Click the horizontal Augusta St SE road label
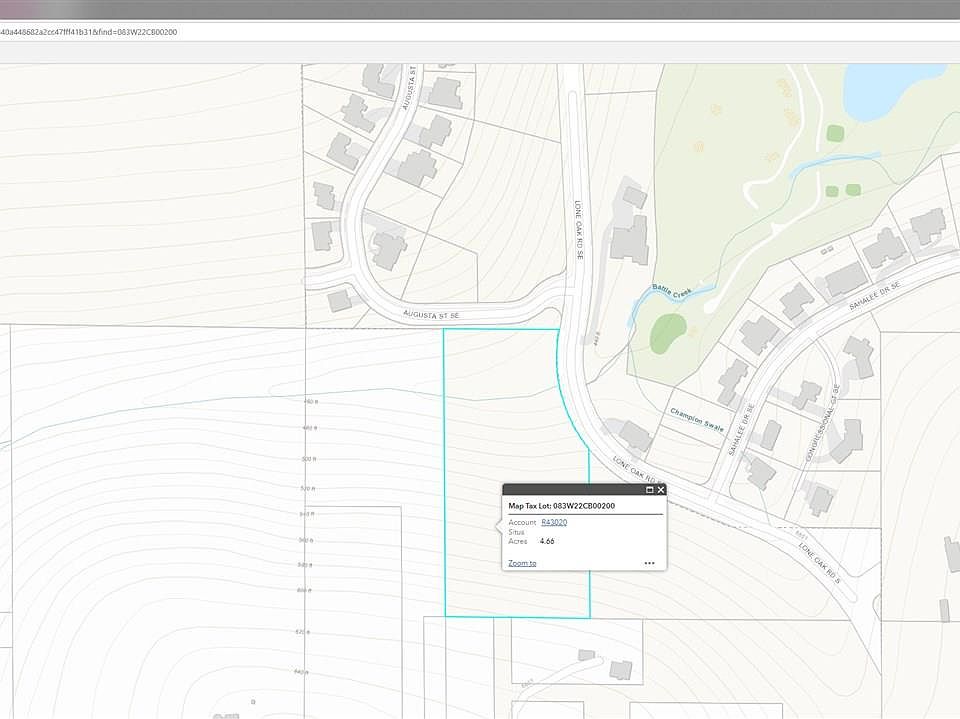 430,314
